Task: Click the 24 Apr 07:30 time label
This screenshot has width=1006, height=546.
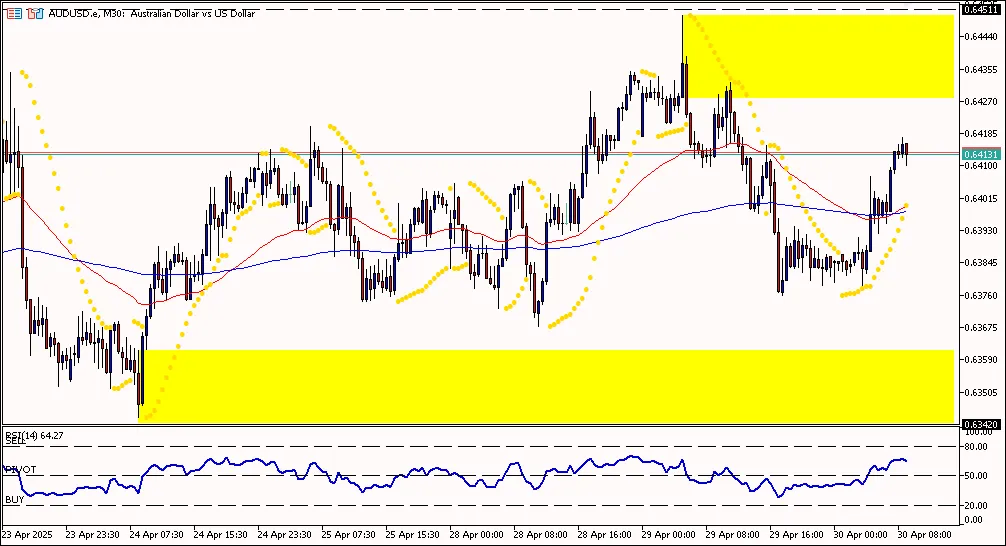Action: [x=157, y=534]
